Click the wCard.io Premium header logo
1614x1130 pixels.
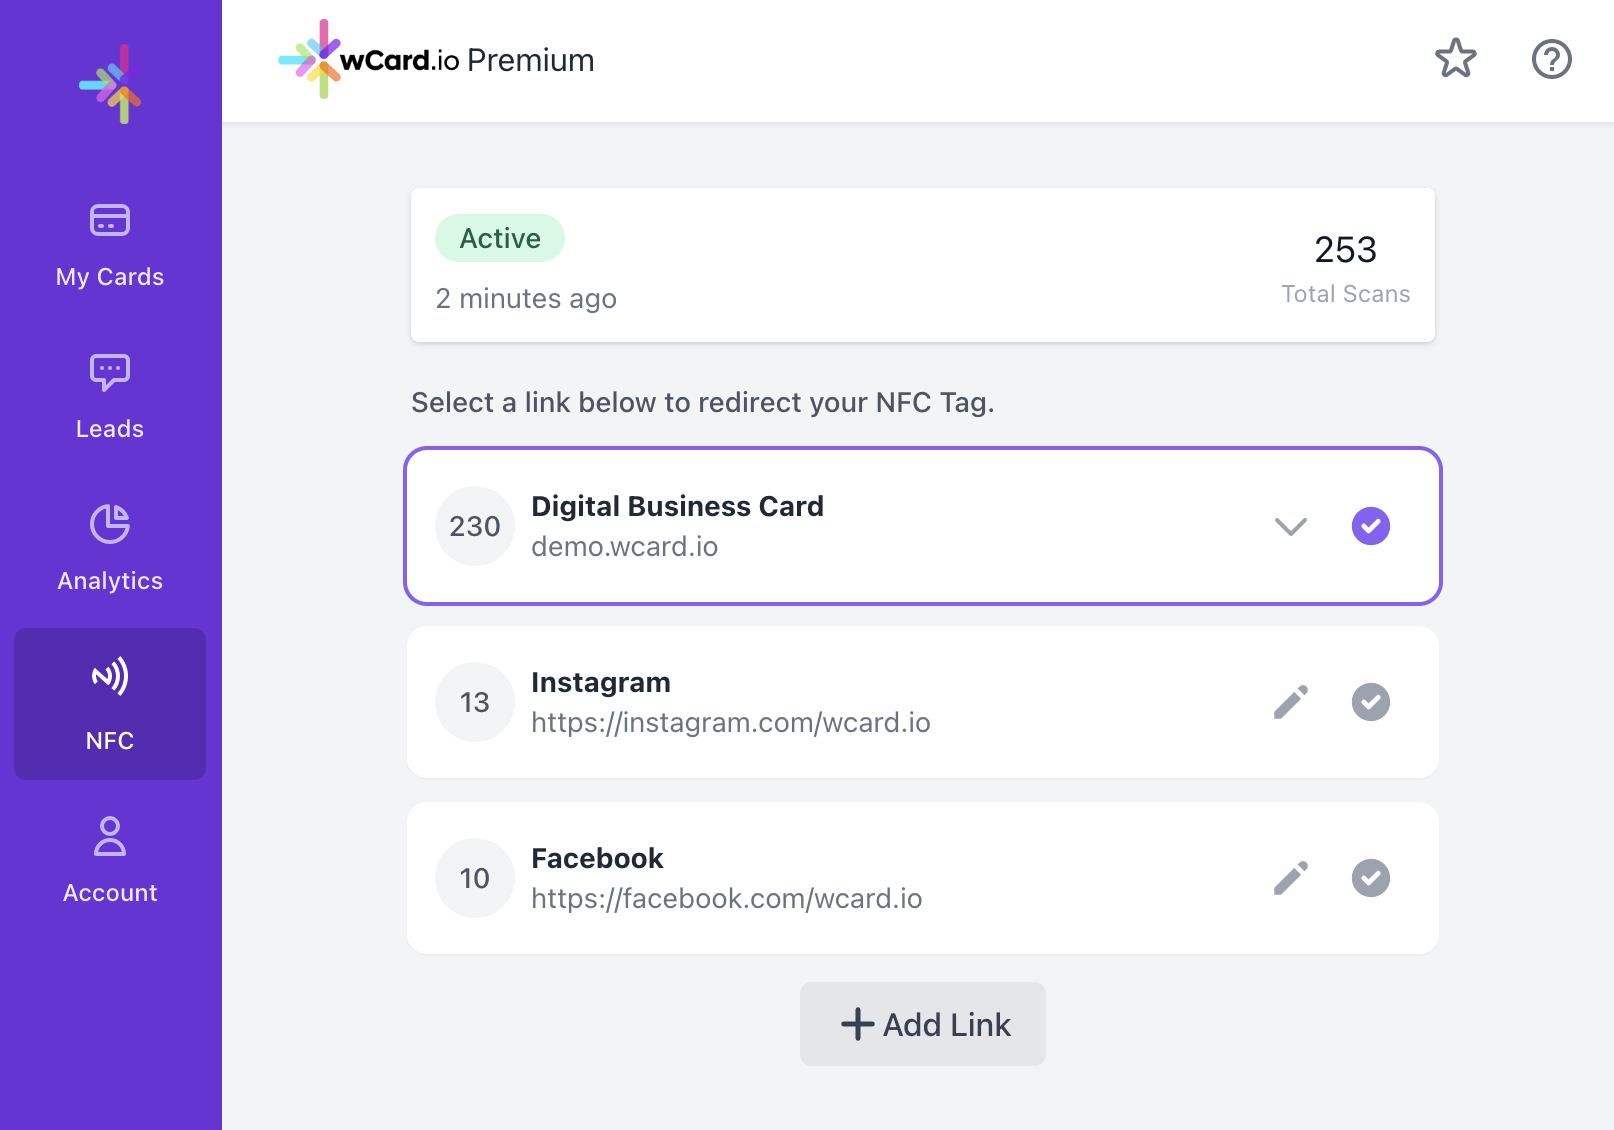[x=436, y=60]
